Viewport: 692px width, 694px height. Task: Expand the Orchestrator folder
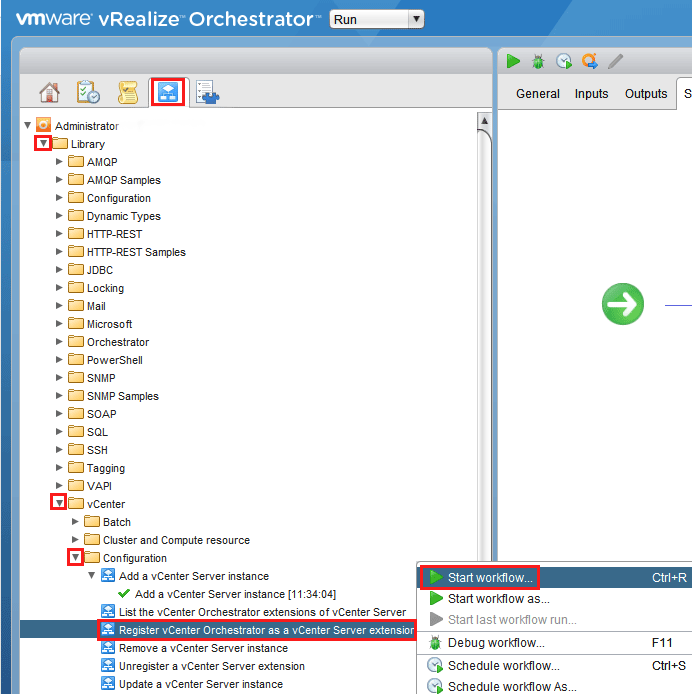tap(58, 341)
